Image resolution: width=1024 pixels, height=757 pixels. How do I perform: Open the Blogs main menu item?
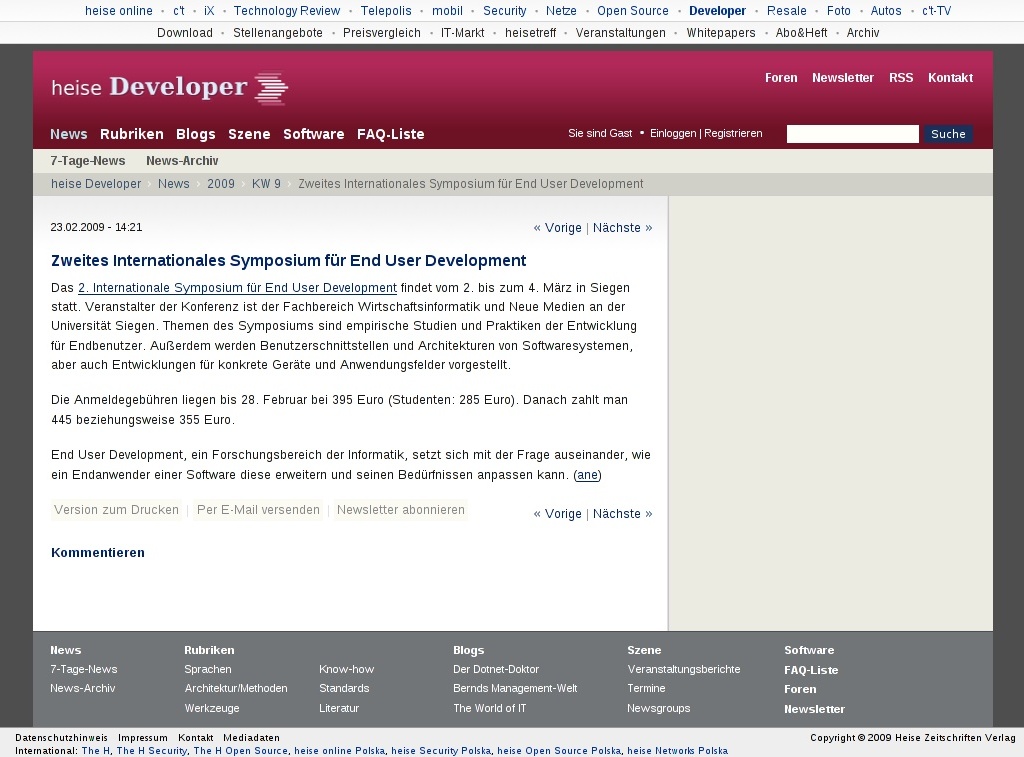coord(196,134)
